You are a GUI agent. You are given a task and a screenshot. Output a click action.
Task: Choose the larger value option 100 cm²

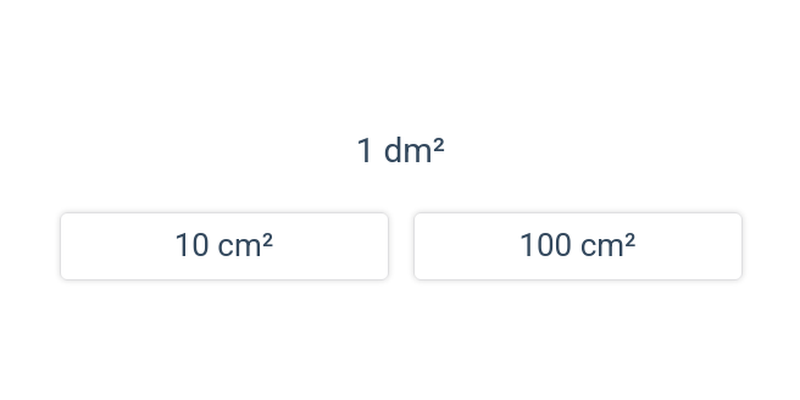point(578,246)
